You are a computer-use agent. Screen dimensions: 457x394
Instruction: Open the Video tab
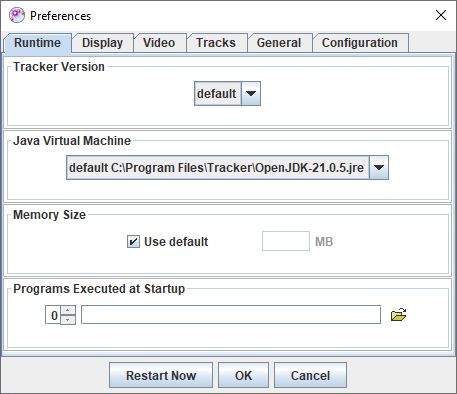[159, 43]
